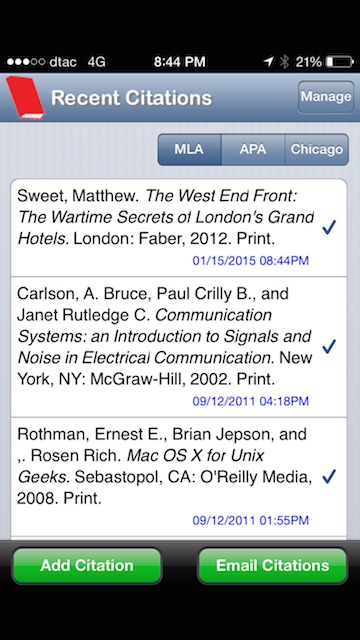Select the MLA format tab
Viewport: 360px width, 640px height.
coord(189,149)
